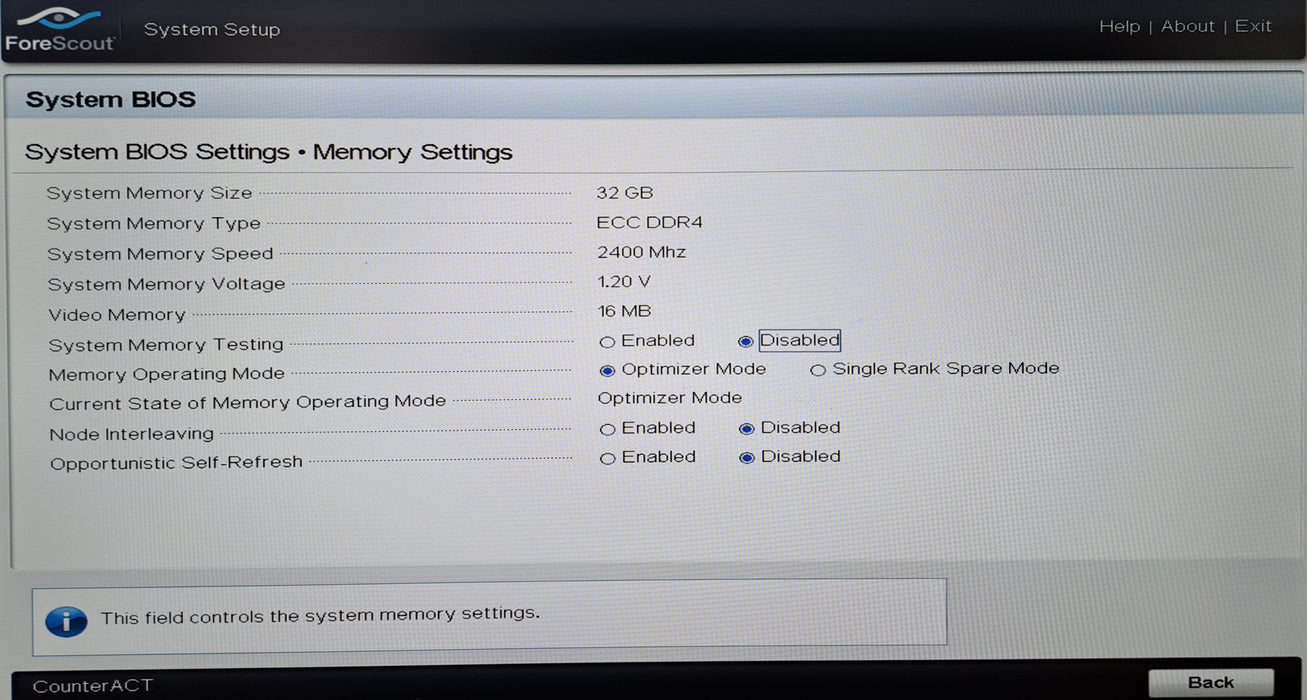This screenshot has width=1307, height=700.
Task: Click the Memory Operating Mode label
Action: [x=167, y=374]
